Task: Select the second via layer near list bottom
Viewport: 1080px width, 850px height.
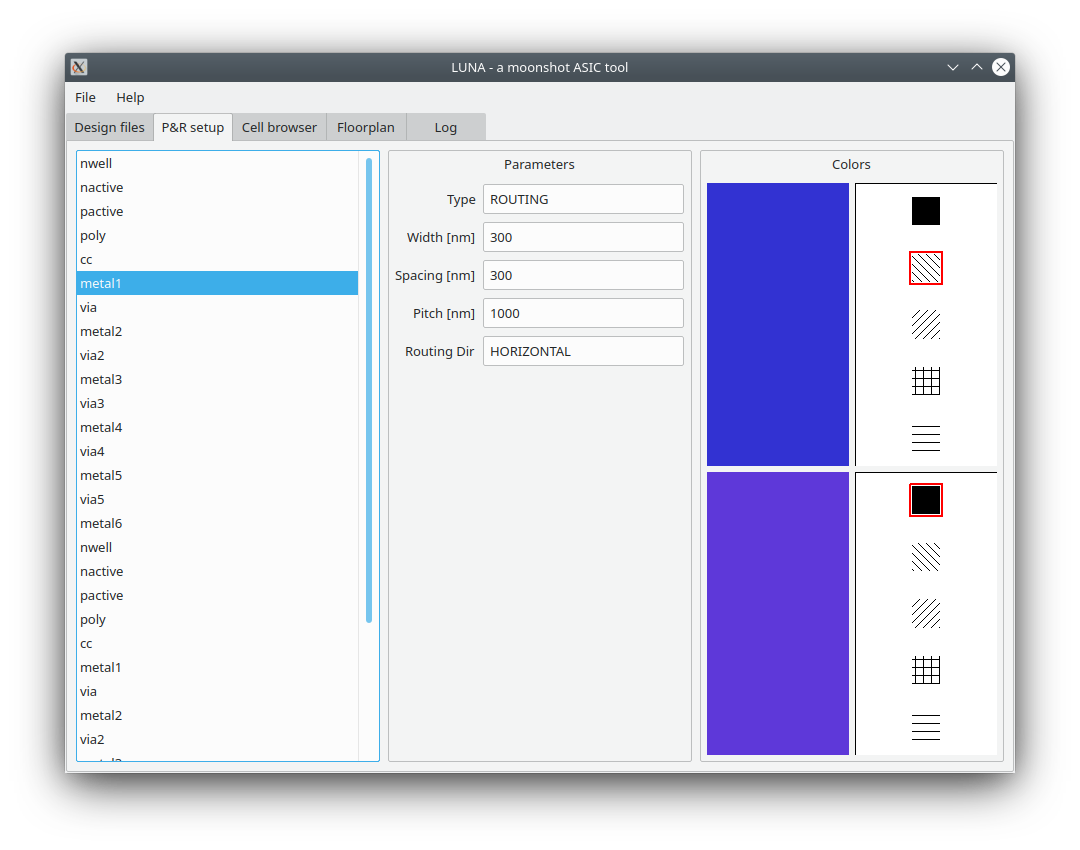Action: tap(218, 692)
